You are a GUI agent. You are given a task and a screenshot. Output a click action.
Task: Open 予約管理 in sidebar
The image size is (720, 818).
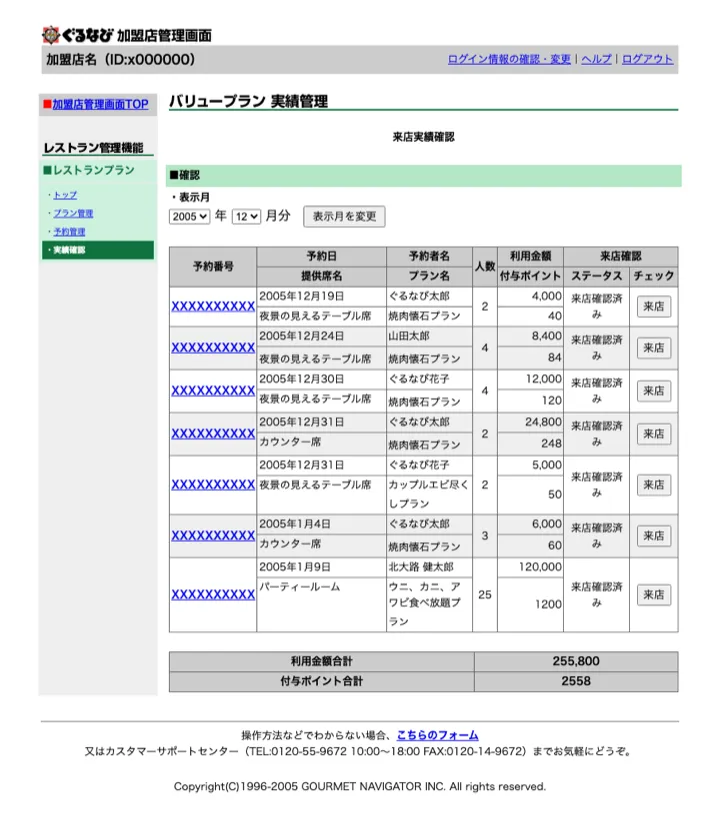69,232
